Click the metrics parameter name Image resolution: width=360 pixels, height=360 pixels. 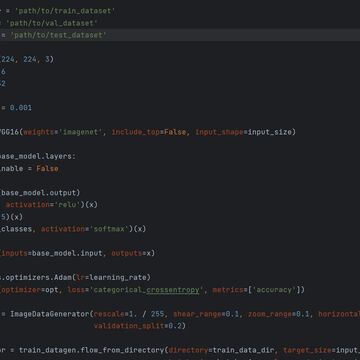228,290
